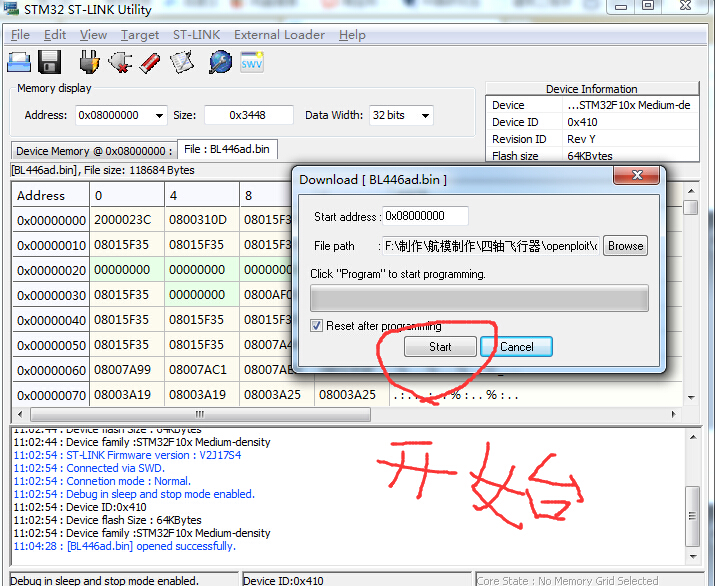
Task: Open the External Loader menu
Action: click(279, 35)
